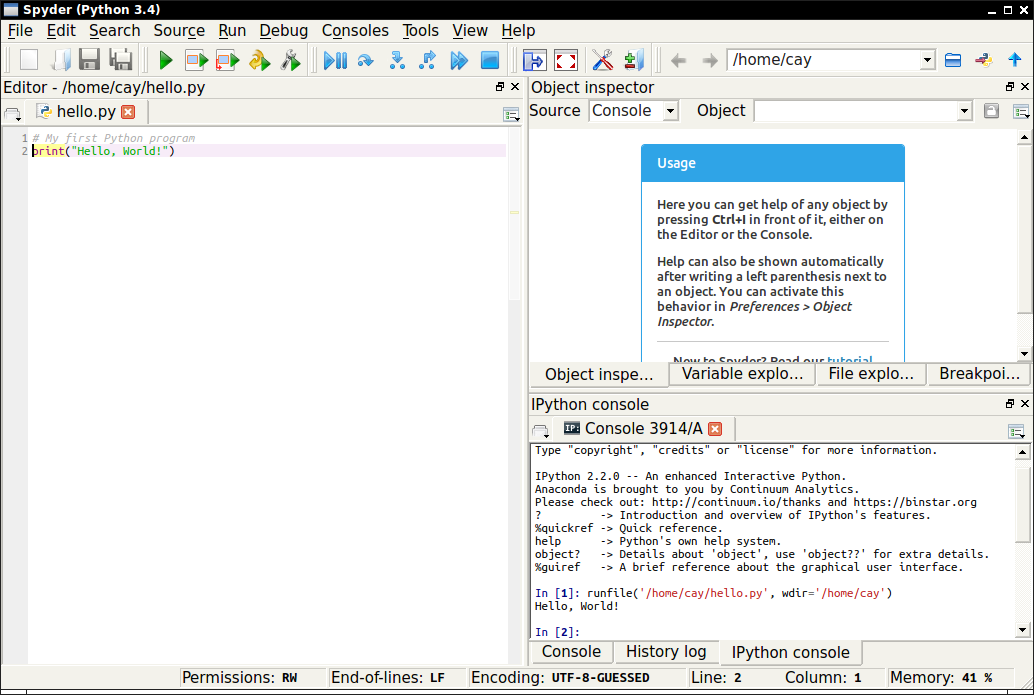Open the Help menu
The width and height of the screenshot is (1034, 695).
pos(518,30)
